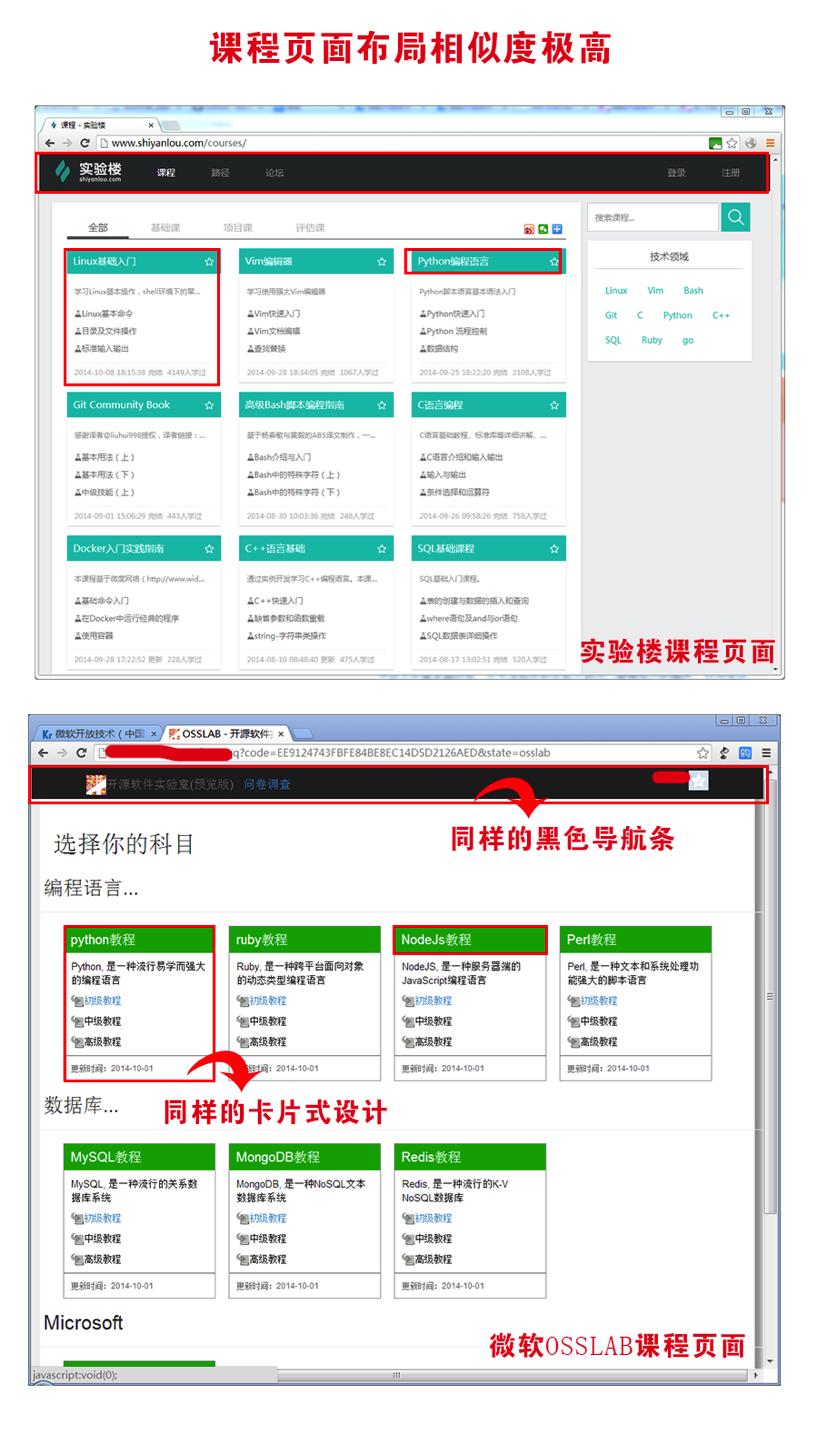Click the Bash tag under 技术领域
Viewport: 818px width, 1454px height.
coord(693,291)
